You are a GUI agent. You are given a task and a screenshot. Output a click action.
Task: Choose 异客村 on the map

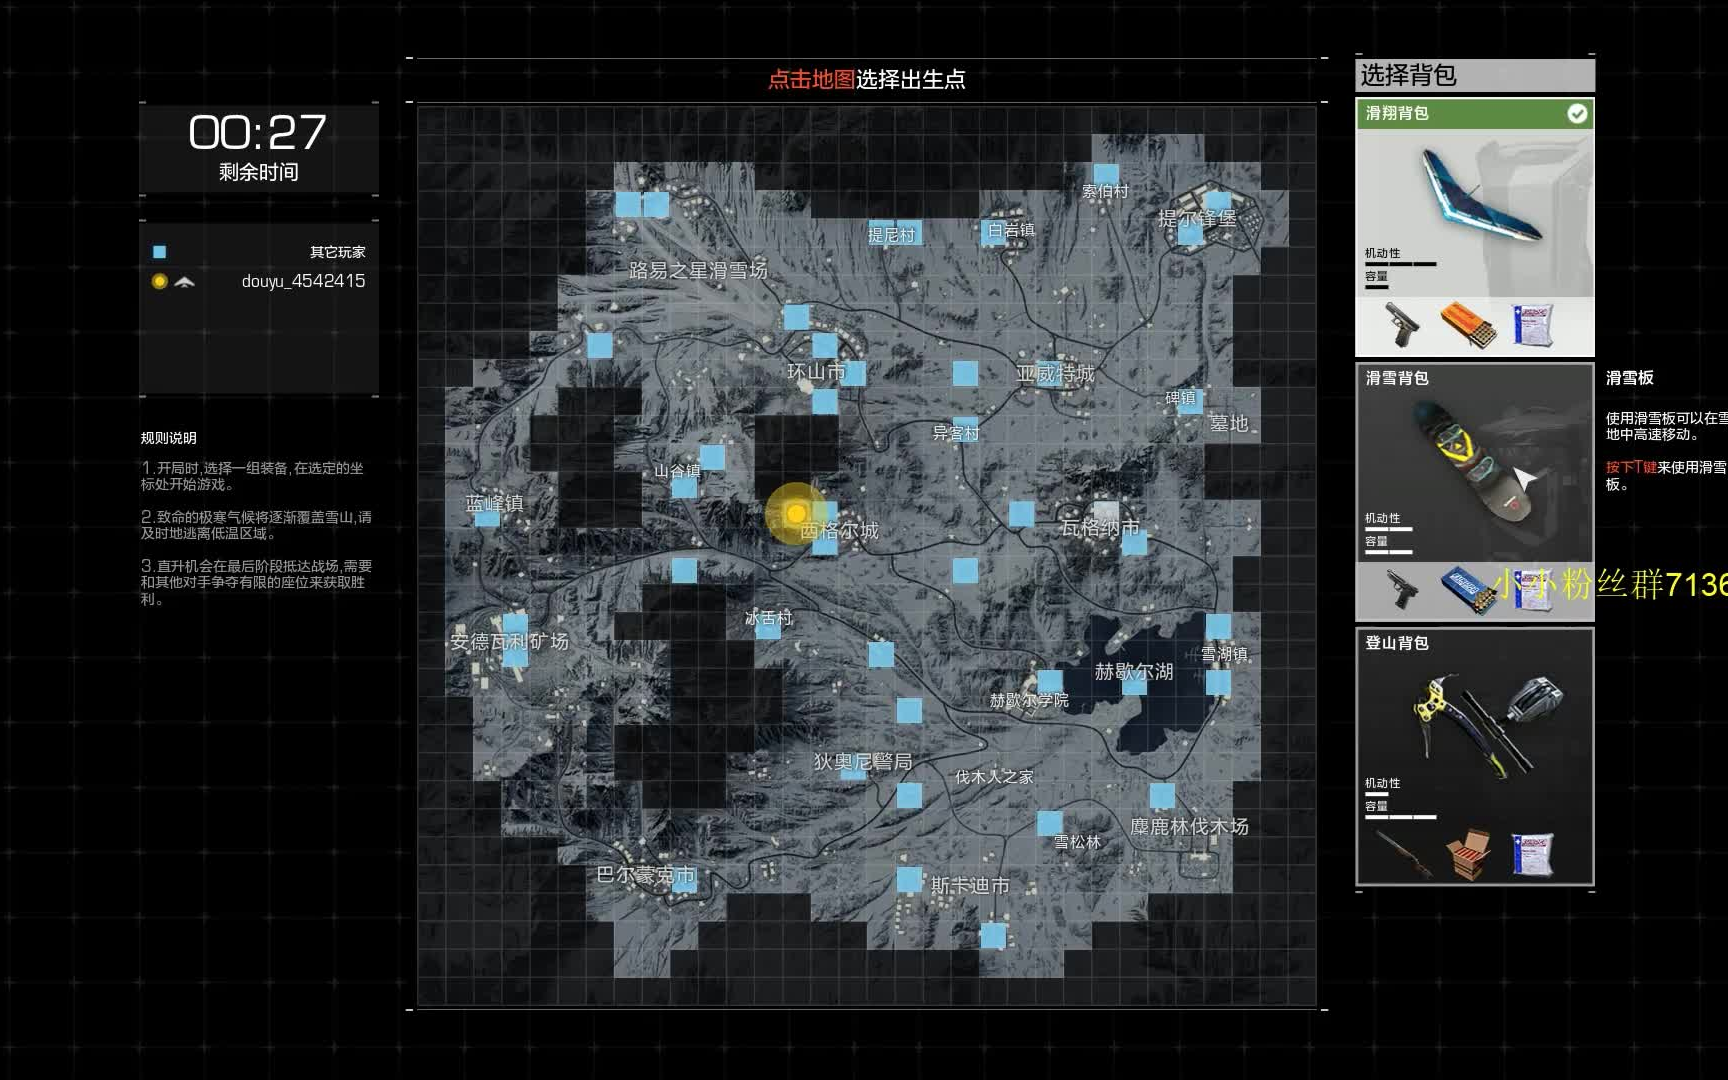click(956, 433)
